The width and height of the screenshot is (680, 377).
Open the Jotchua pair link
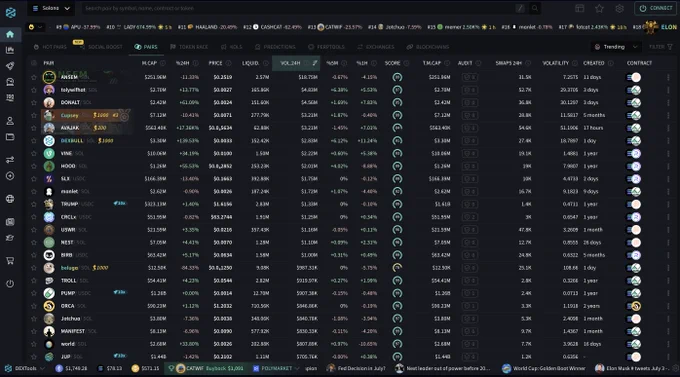click(70, 319)
